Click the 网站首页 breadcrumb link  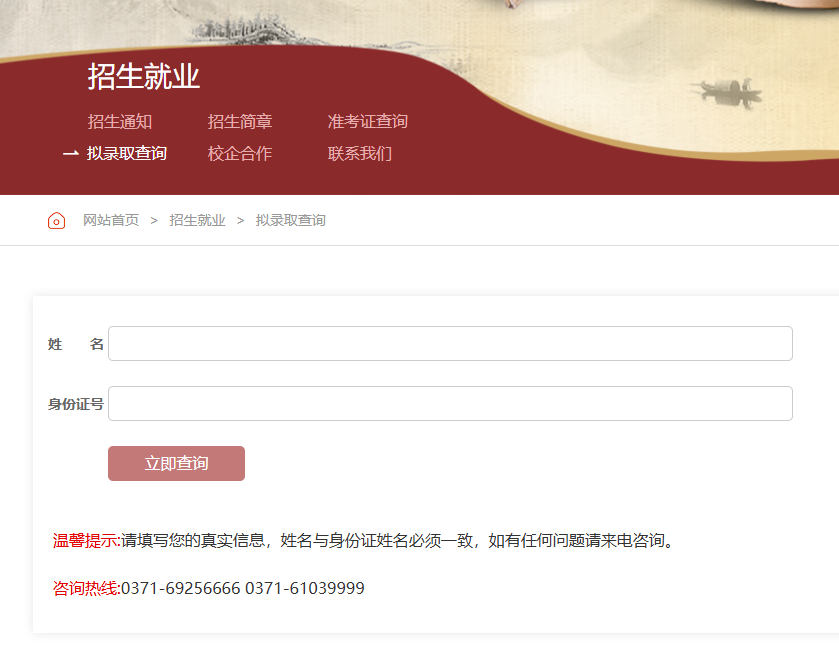111,220
